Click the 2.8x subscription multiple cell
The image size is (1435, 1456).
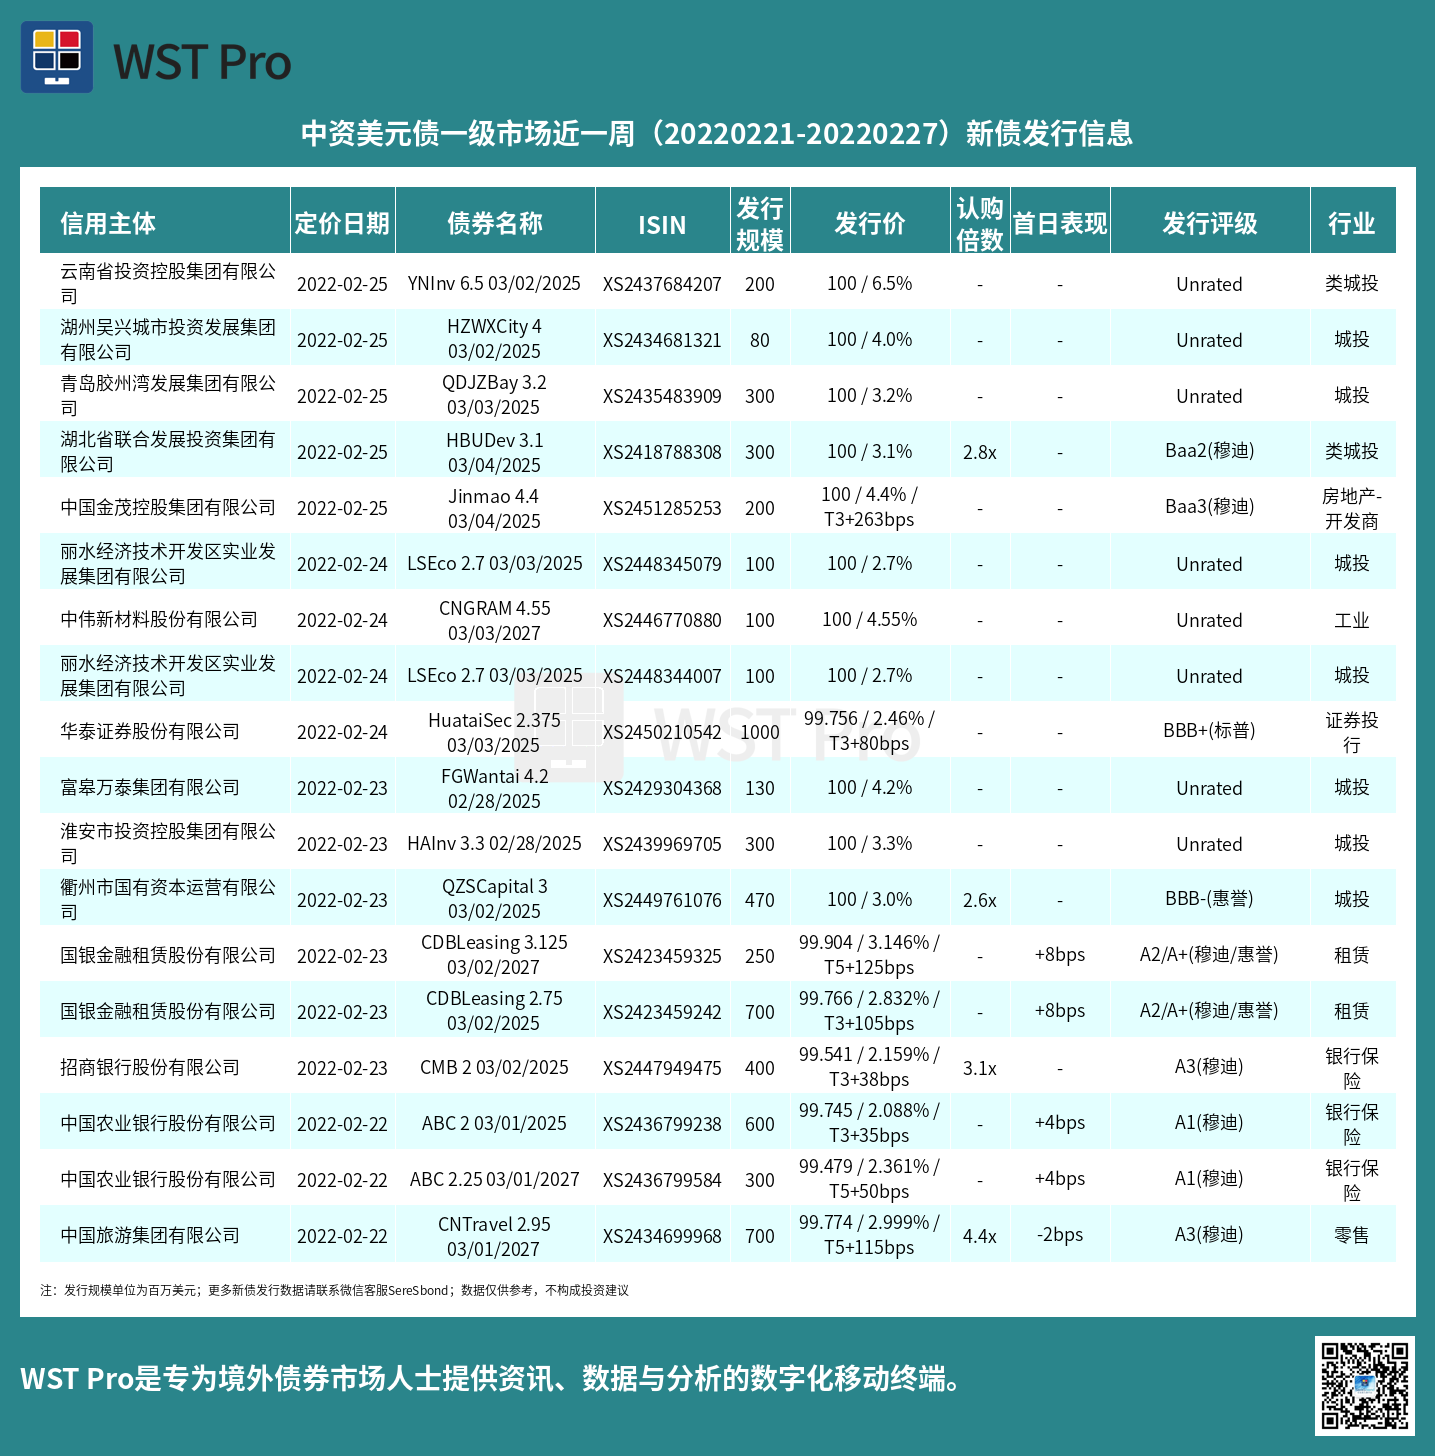(x=980, y=453)
